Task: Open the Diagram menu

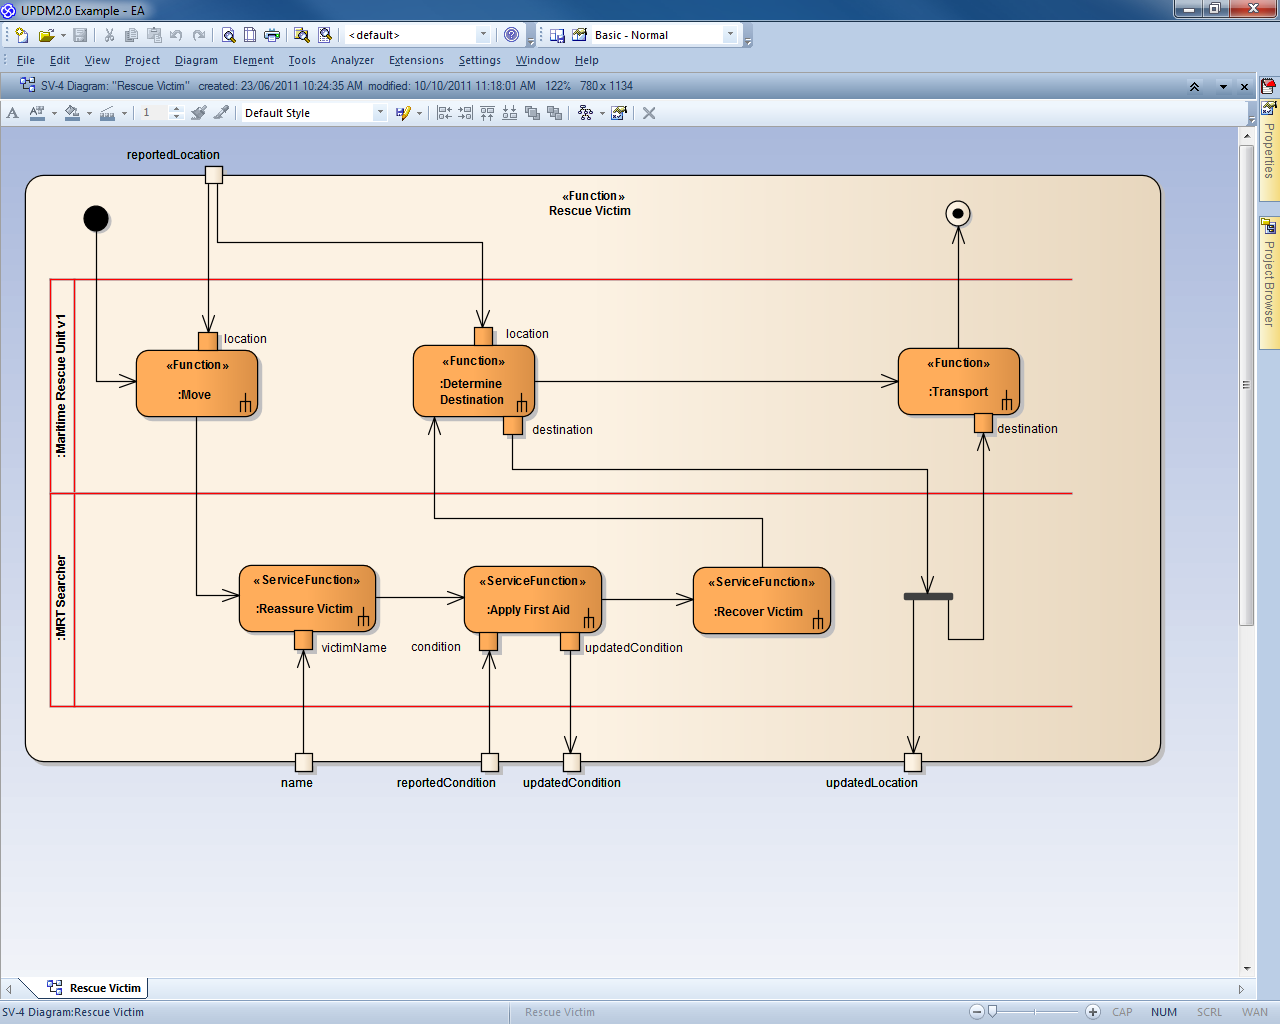Action: pyautogui.click(x=196, y=60)
